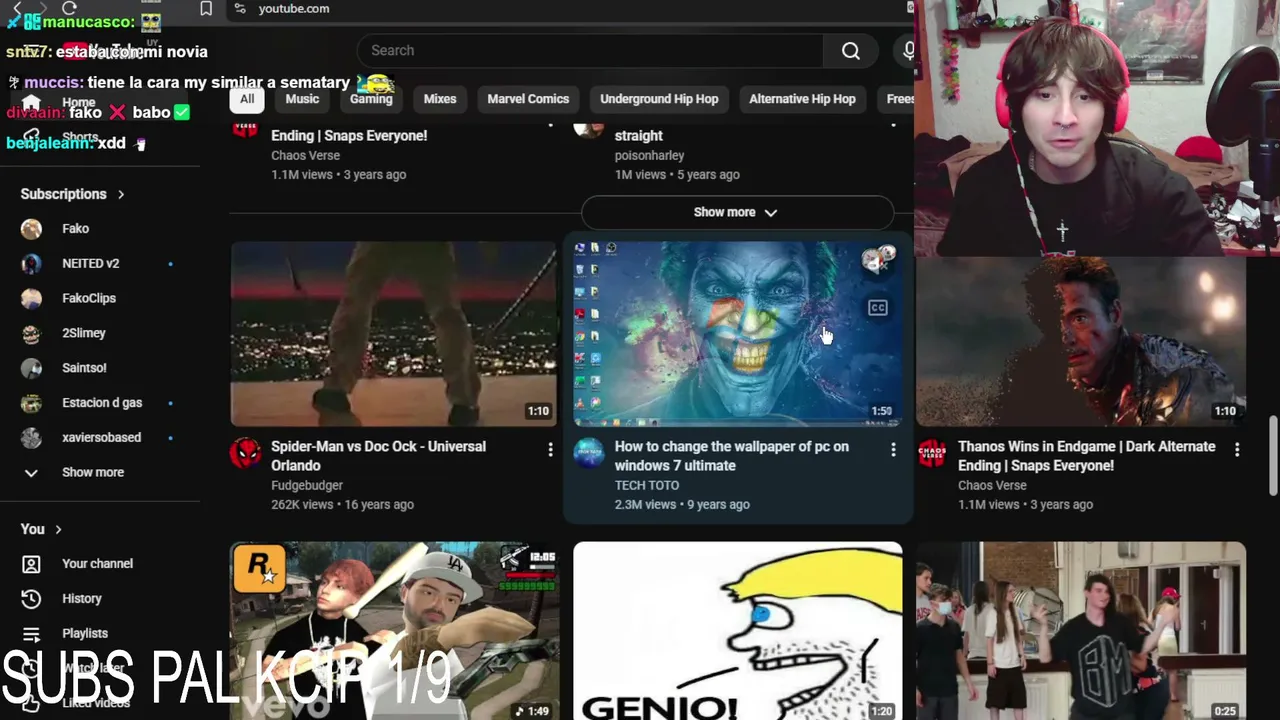The image size is (1280, 720).
Task: Select the Underground Hip Hop filter chip
Action: point(659,99)
